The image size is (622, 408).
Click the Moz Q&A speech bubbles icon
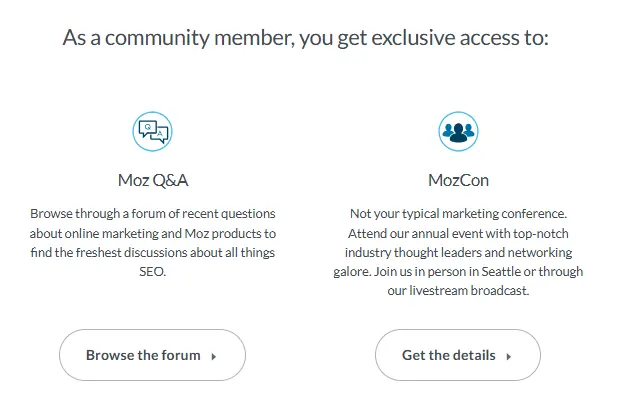152,131
